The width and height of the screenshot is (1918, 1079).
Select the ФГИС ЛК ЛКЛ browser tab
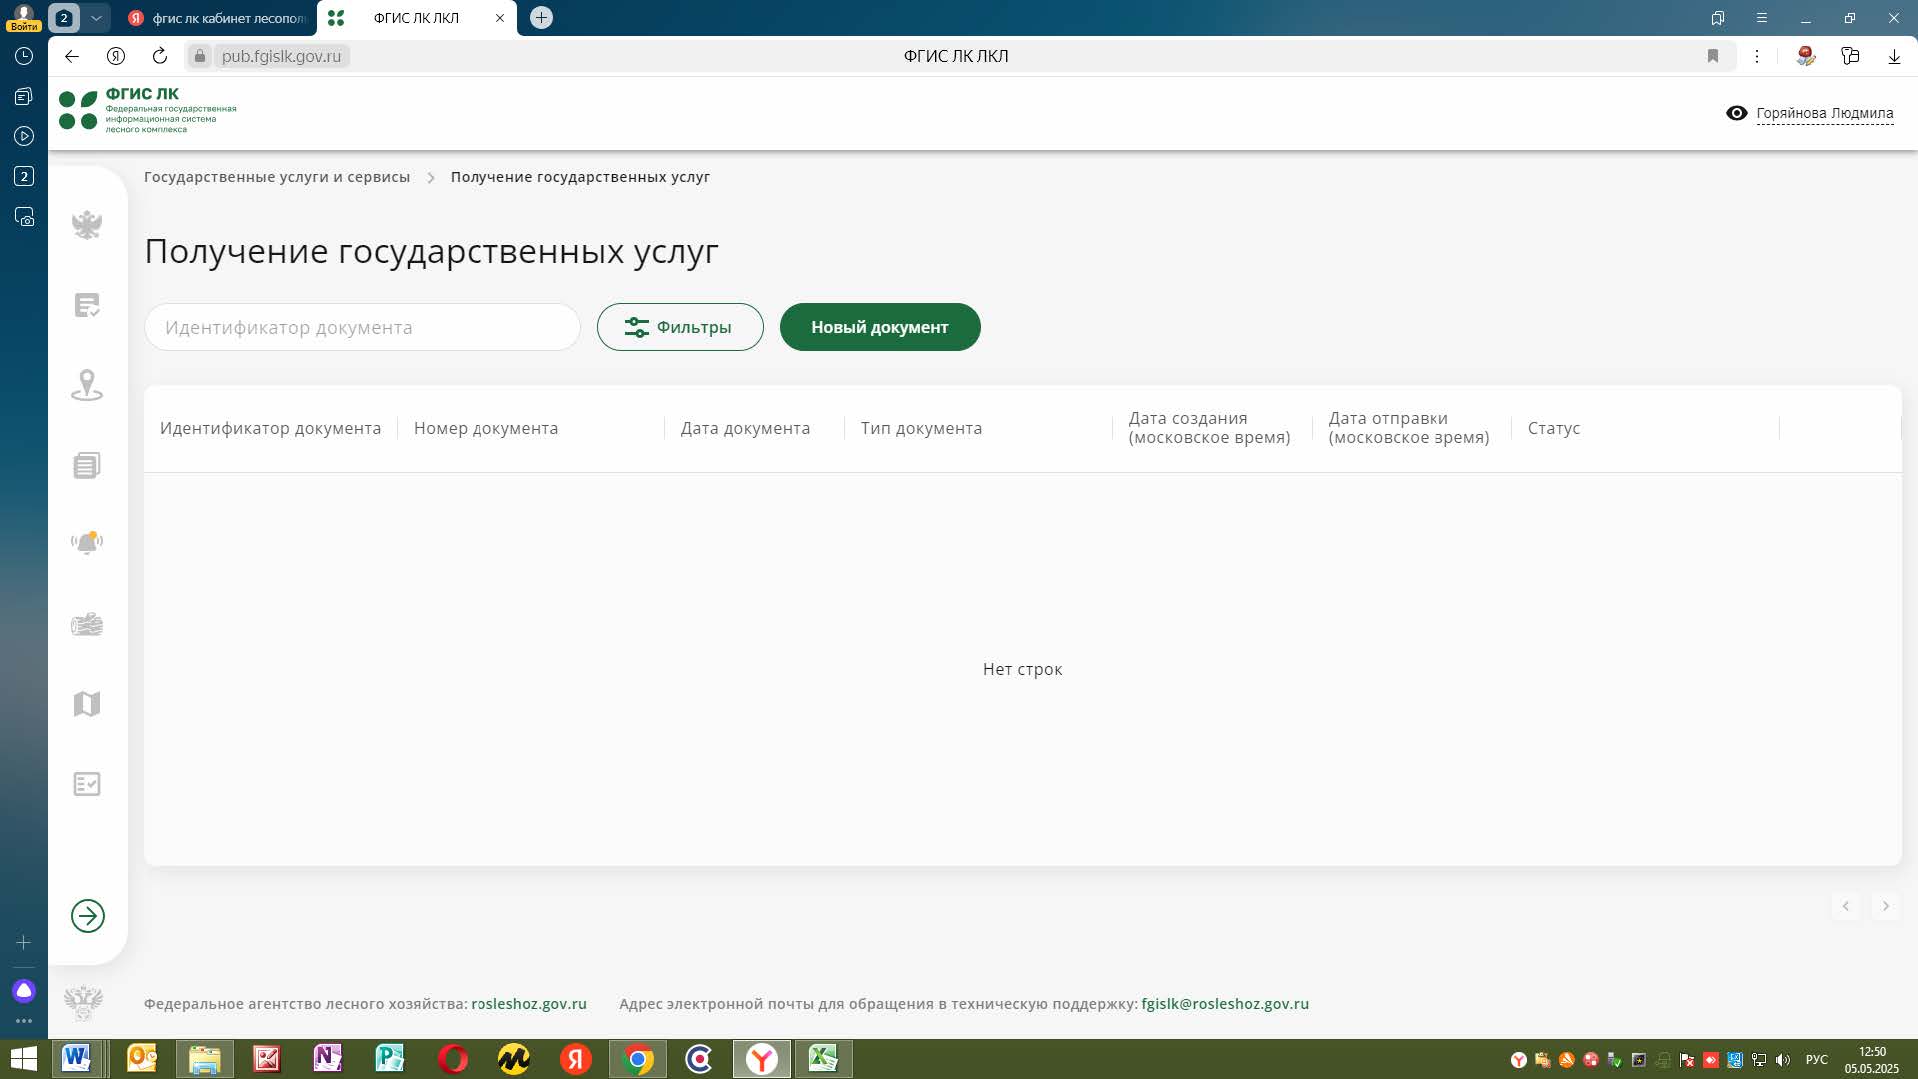(416, 18)
